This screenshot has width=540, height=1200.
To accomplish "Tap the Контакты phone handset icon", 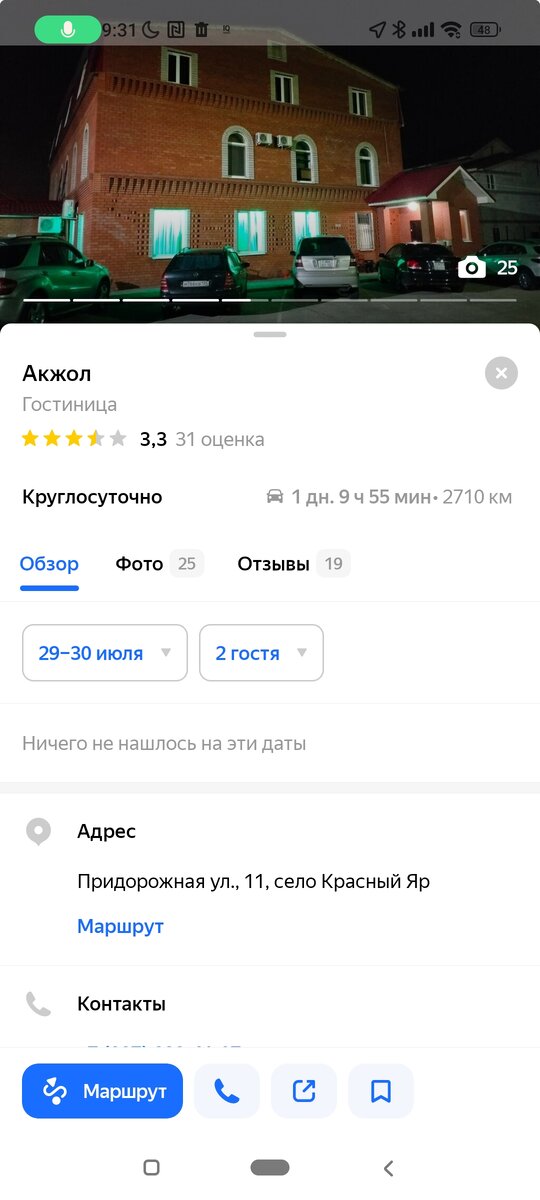I will [x=38, y=1004].
